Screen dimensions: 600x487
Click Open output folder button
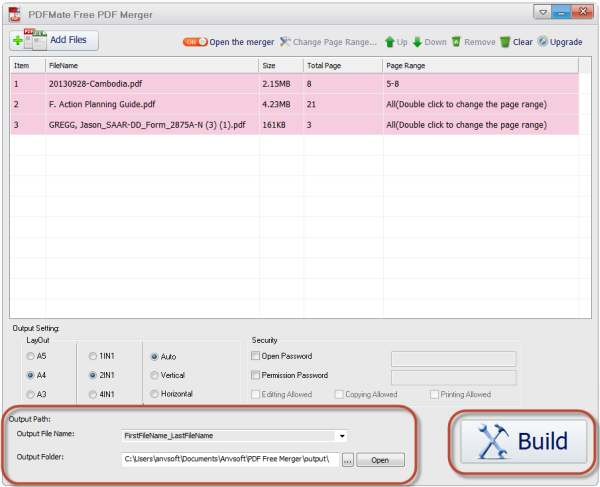coord(380,460)
